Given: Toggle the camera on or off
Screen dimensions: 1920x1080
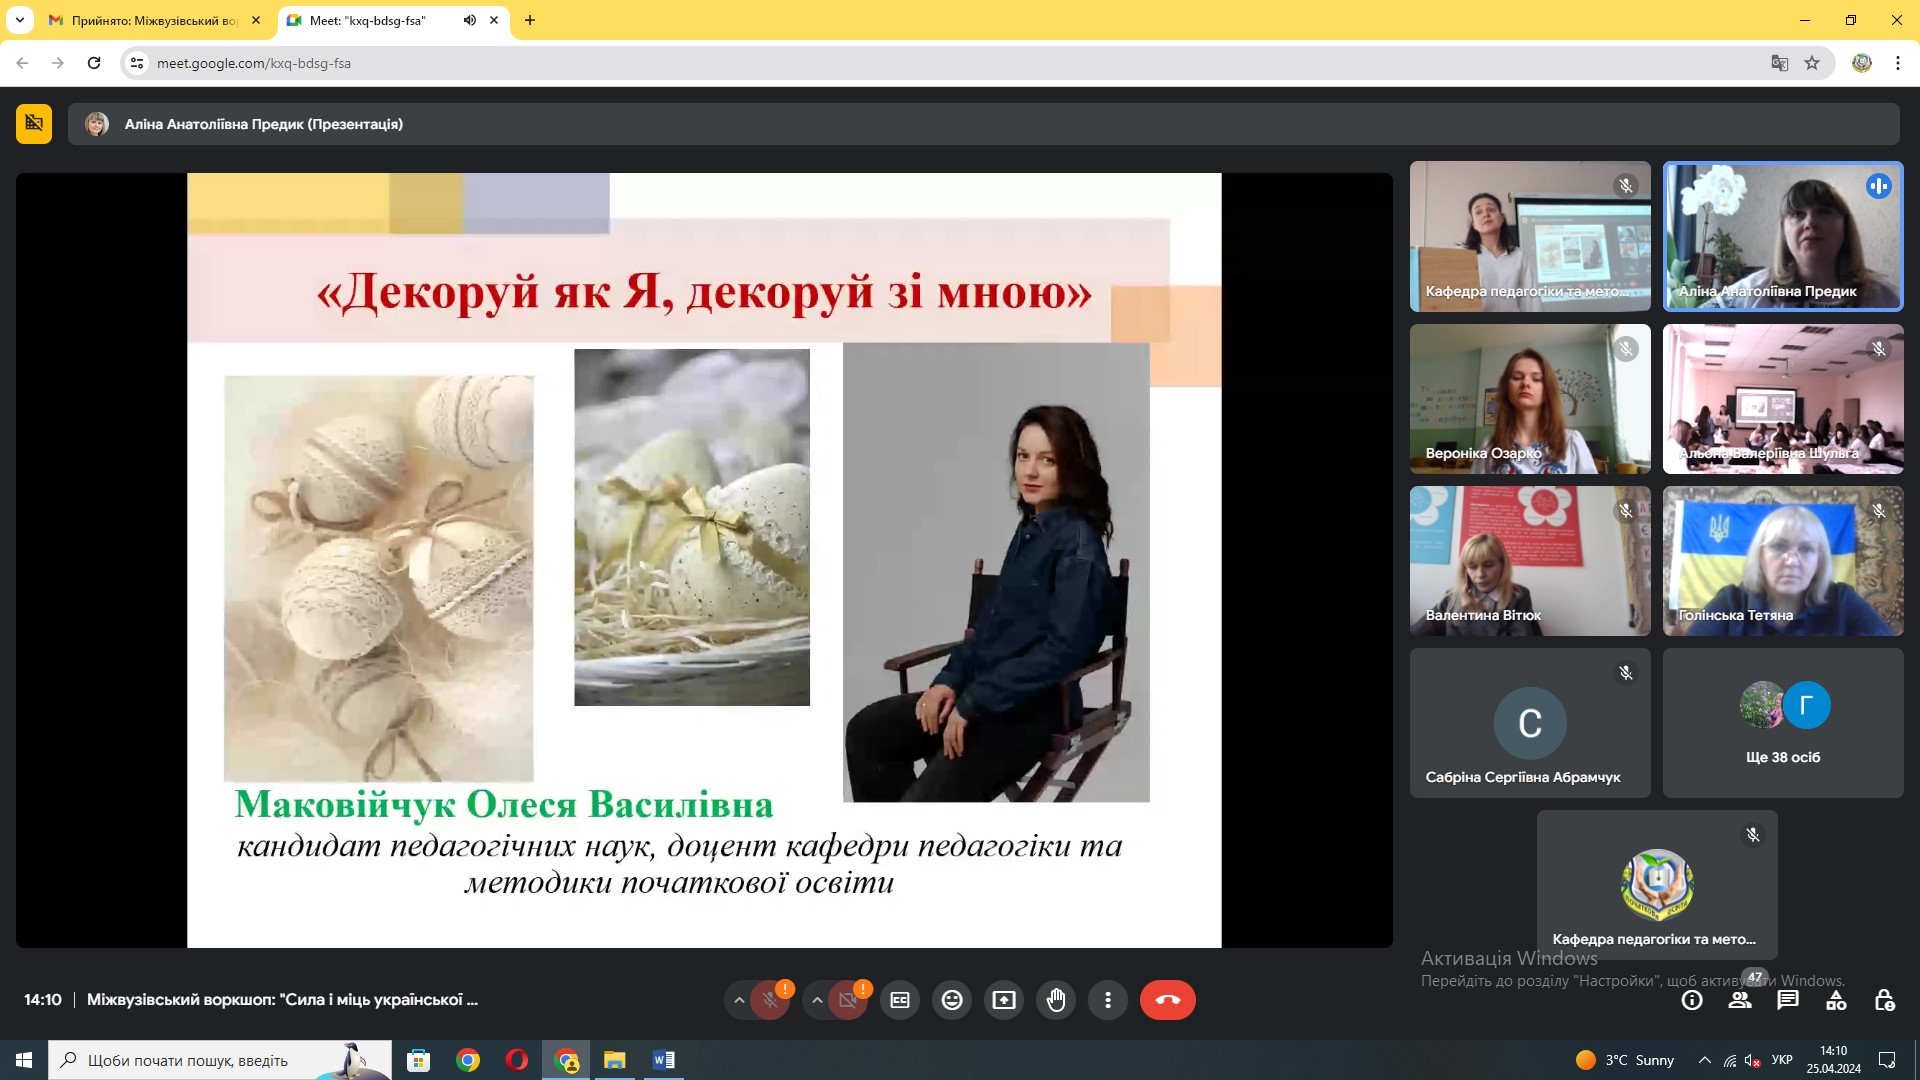Looking at the screenshot, I should pyautogui.click(x=848, y=1000).
